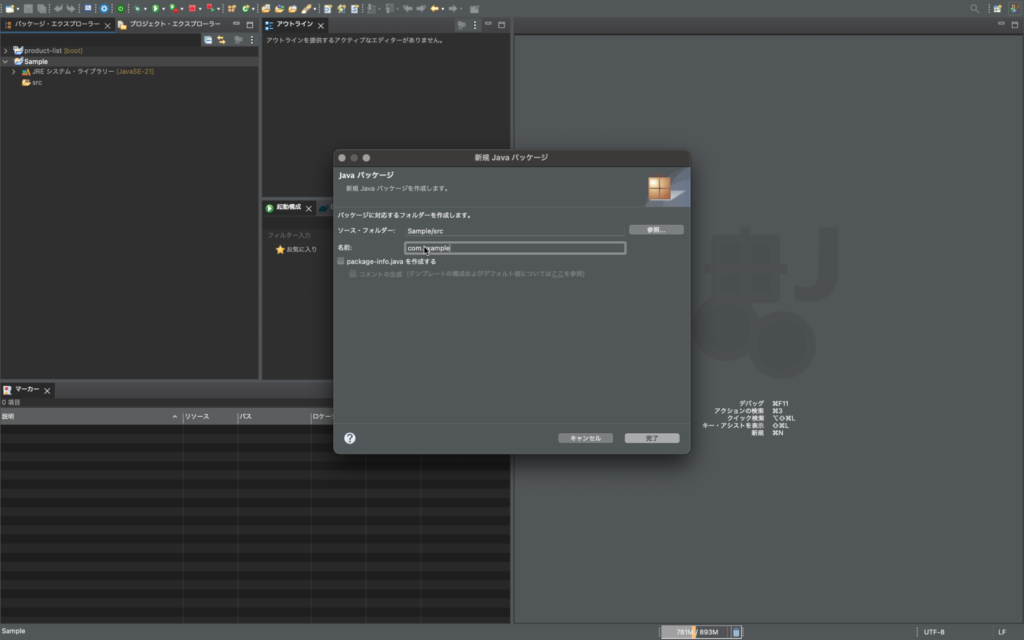Collapse the Sample project node
This screenshot has height=640, width=1024.
[6, 61]
